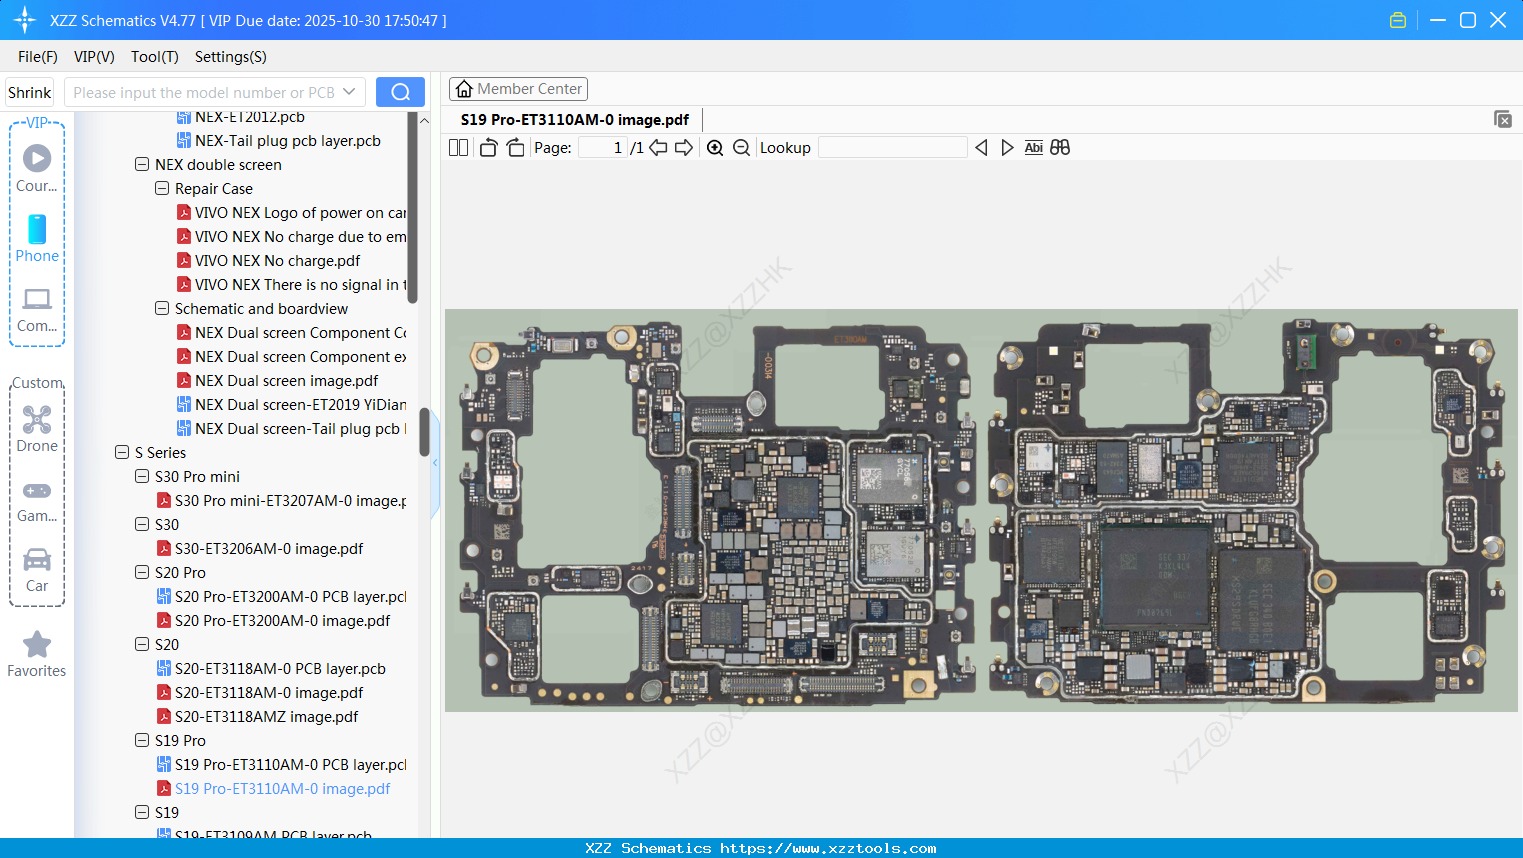Find previous lookup match triangle
The height and width of the screenshot is (858, 1523).
click(981, 148)
